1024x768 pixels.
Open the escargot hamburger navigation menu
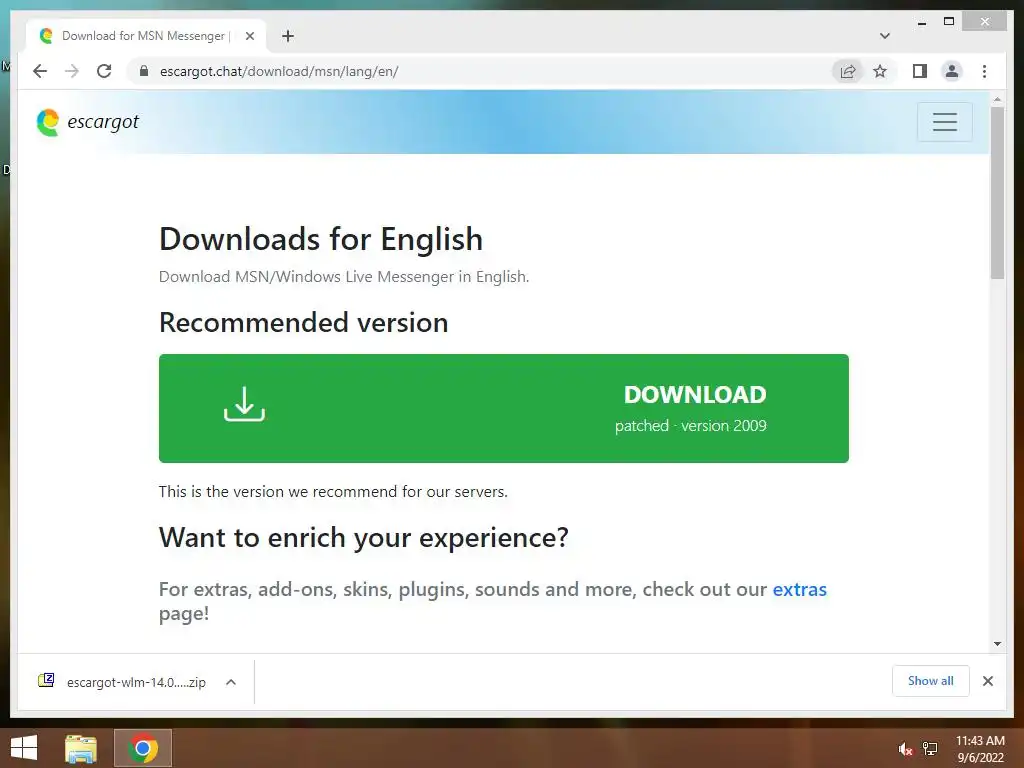944,122
